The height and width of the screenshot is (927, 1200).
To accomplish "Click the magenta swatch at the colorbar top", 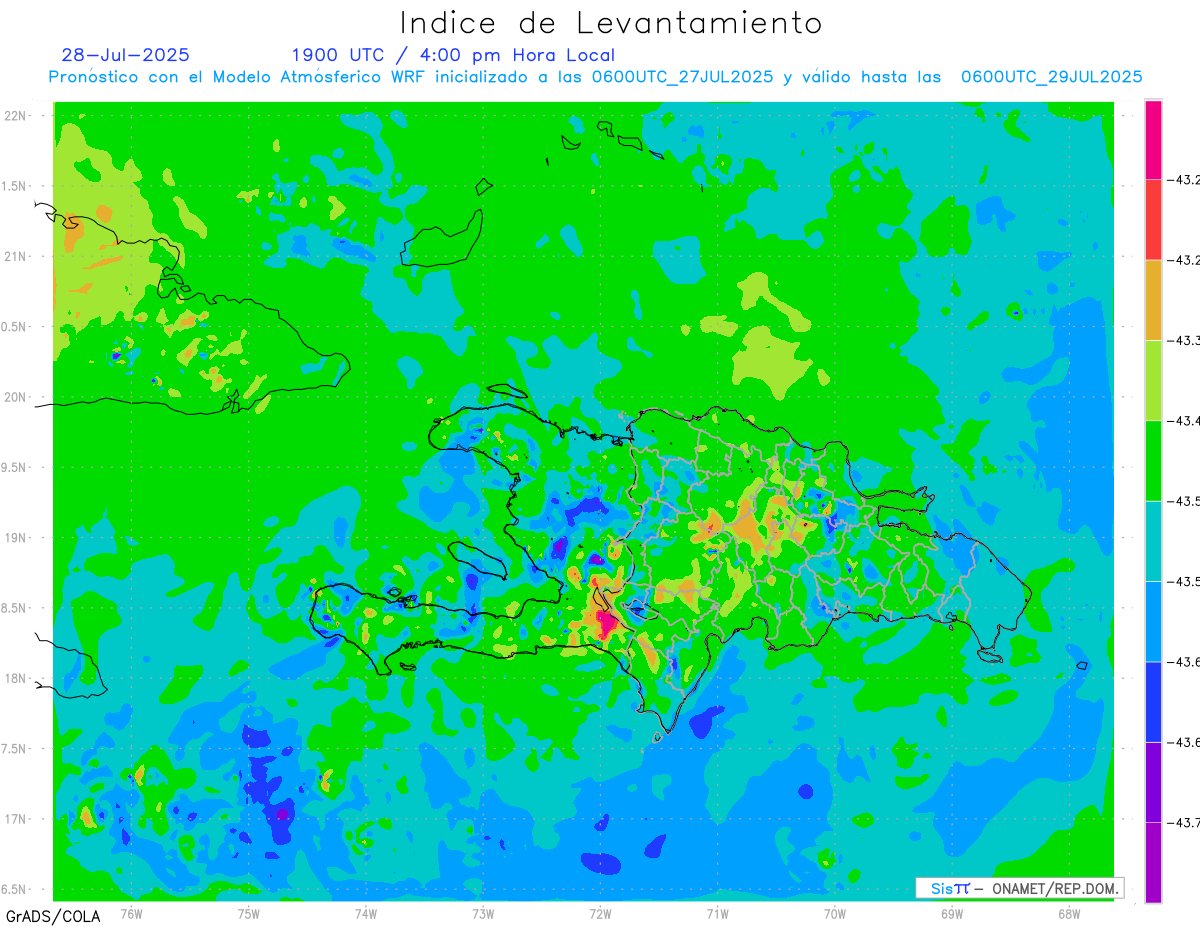I will 1153,140.
